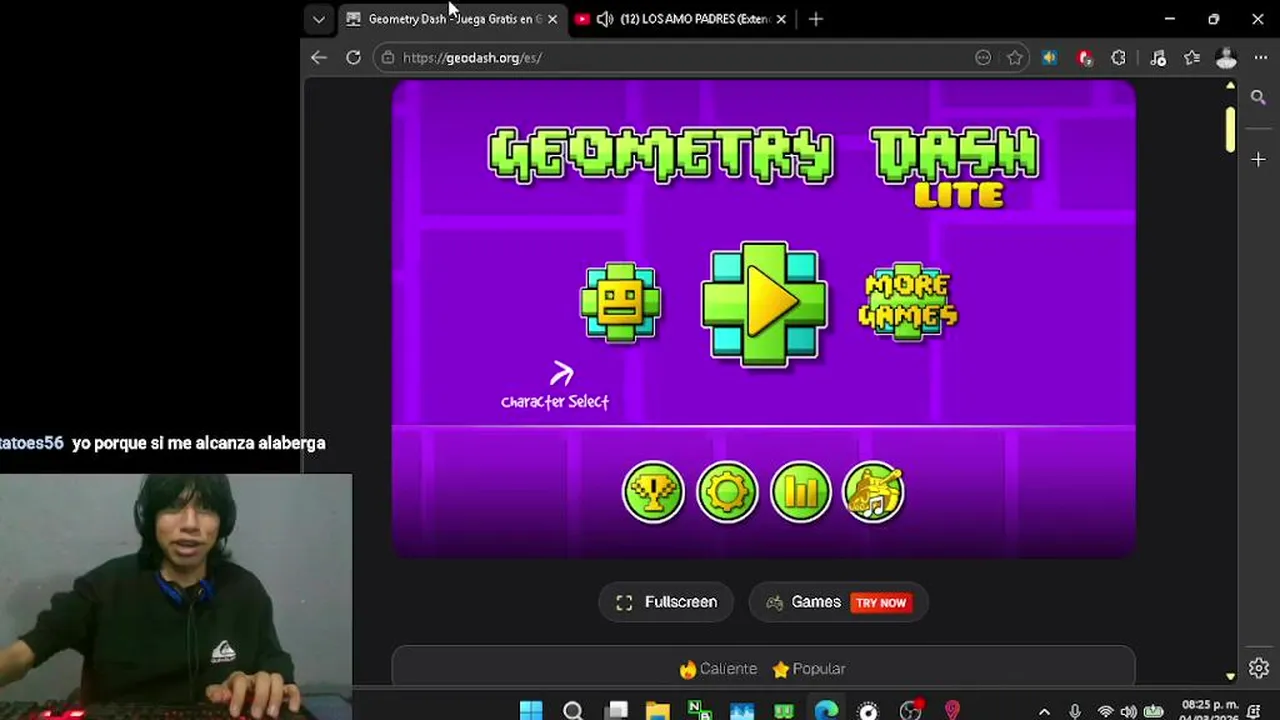
Task: Open the red extension icon in the toolbar
Action: 1085,58
